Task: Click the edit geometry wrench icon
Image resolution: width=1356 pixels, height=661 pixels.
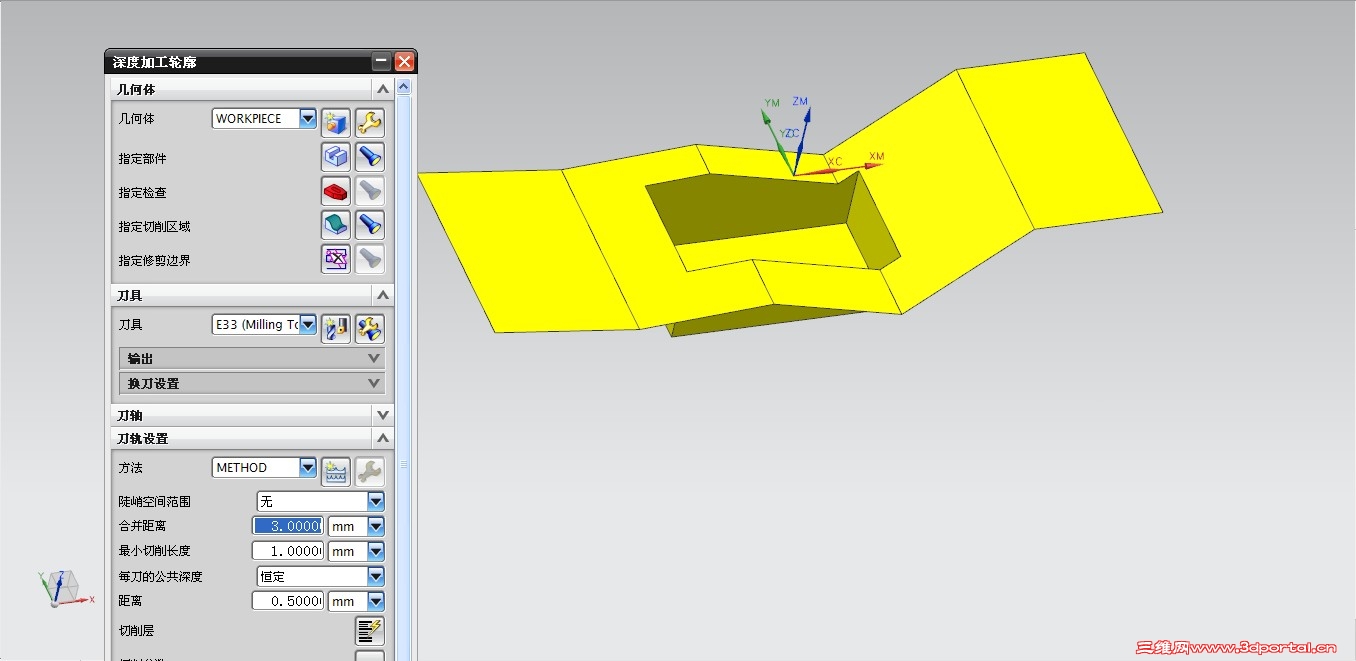Action: (x=370, y=123)
